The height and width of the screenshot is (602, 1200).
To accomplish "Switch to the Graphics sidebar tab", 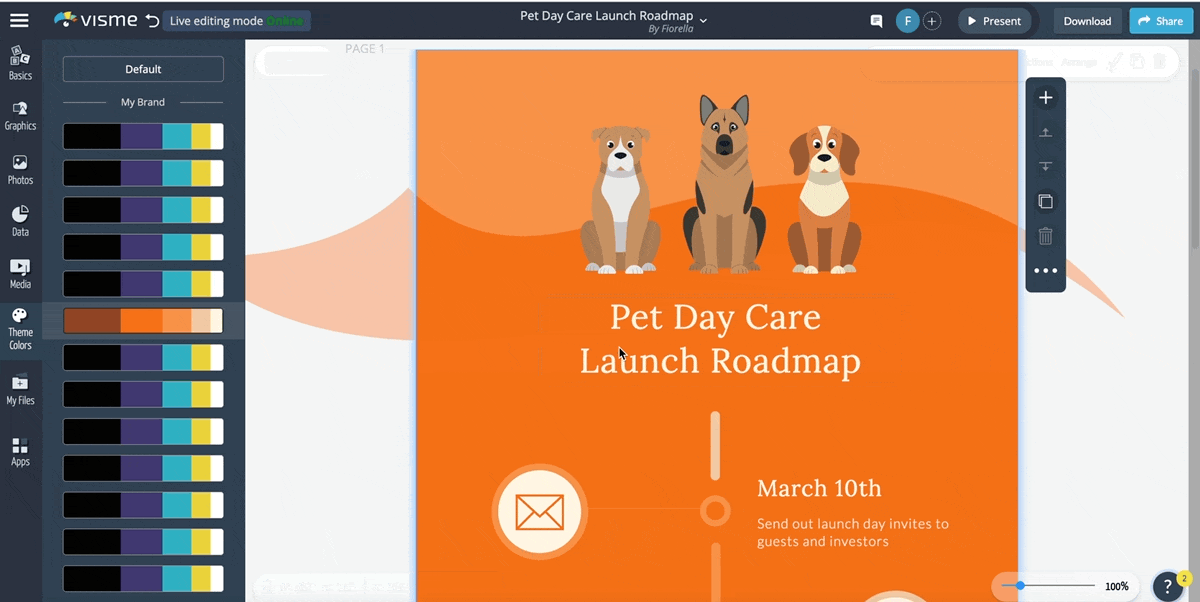I will [x=20, y=115].
